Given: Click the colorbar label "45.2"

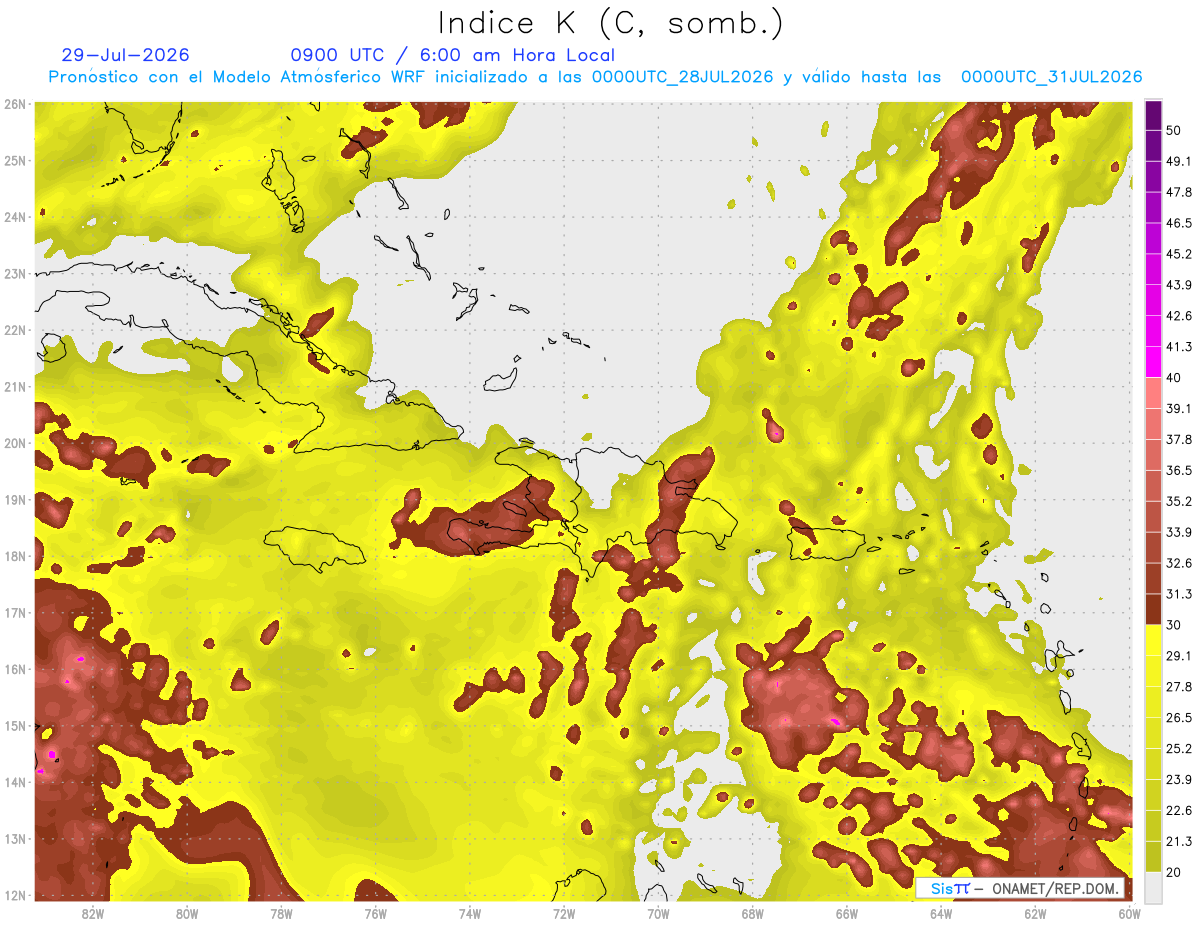Looking at the screenshot, I should (x=1179, y=254).
